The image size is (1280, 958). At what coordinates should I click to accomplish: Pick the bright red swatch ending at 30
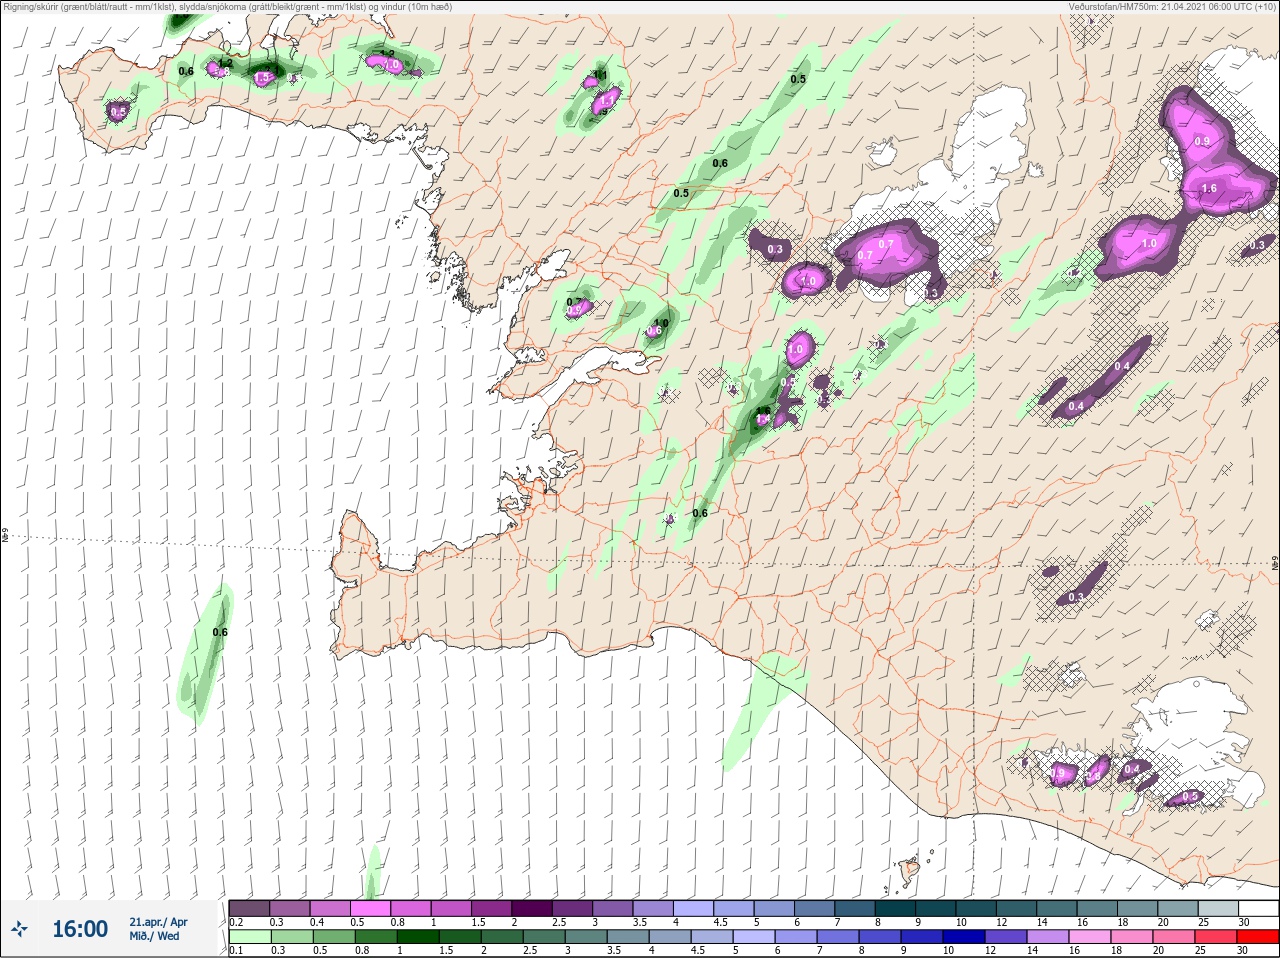click(x=1257, y=937)
